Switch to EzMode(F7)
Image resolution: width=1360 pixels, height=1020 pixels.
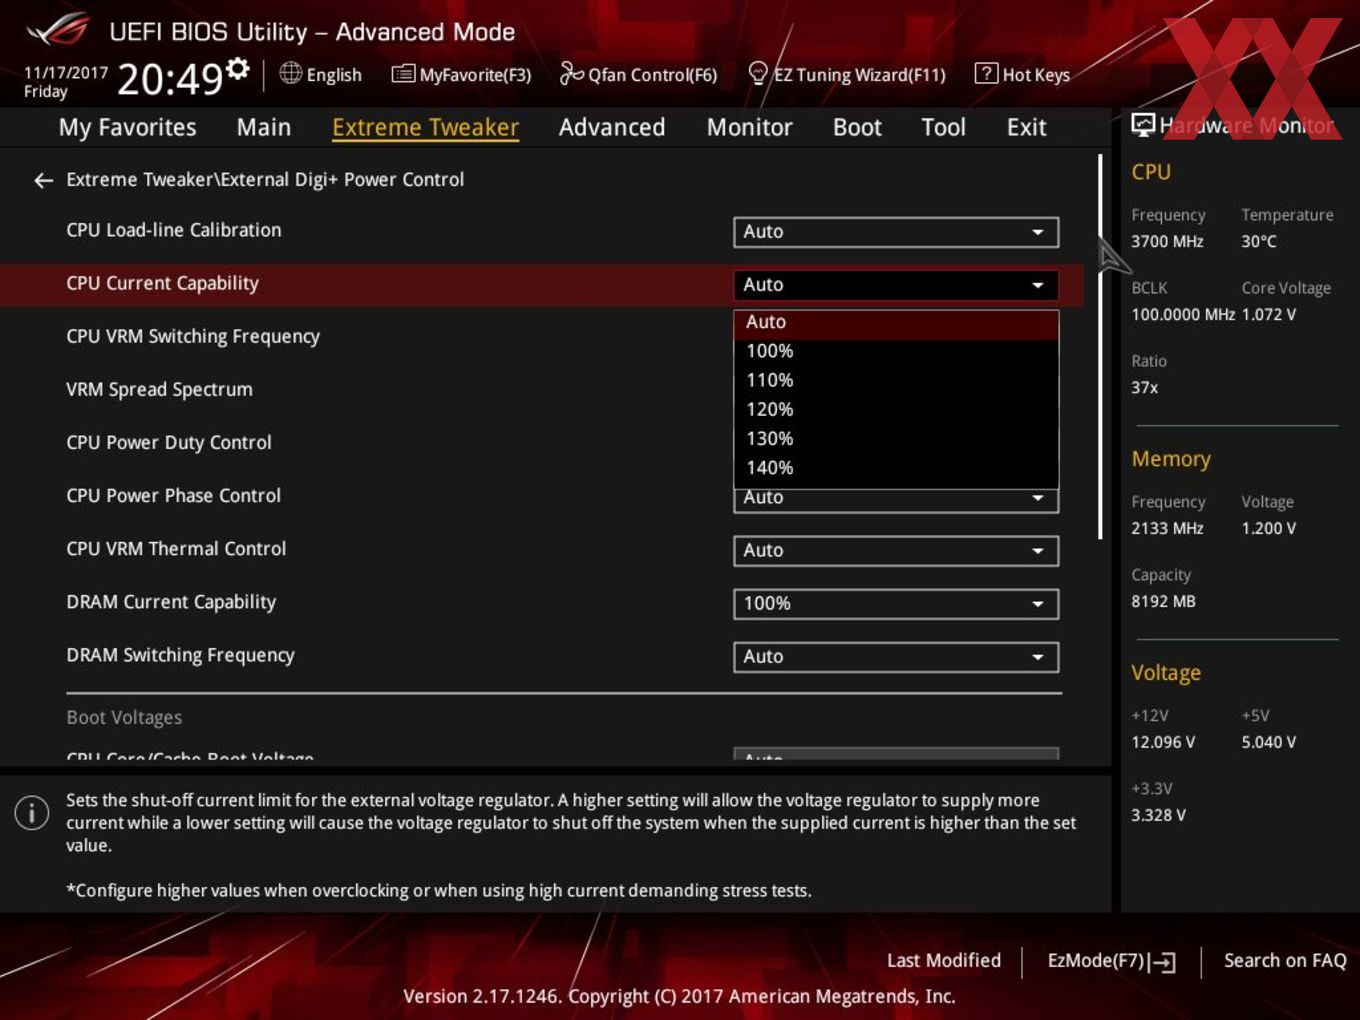pyautogui.click(x=1111, y=961)
